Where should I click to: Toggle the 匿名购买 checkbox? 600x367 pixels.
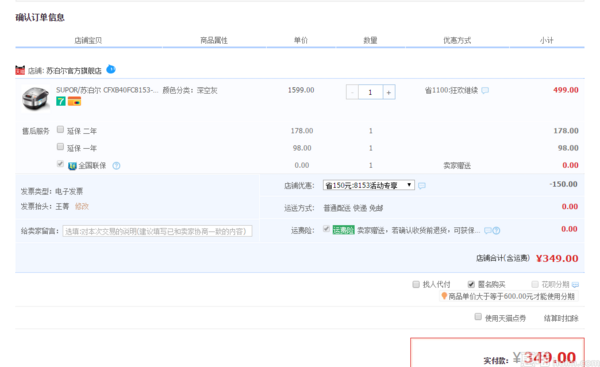pos(471,284)
